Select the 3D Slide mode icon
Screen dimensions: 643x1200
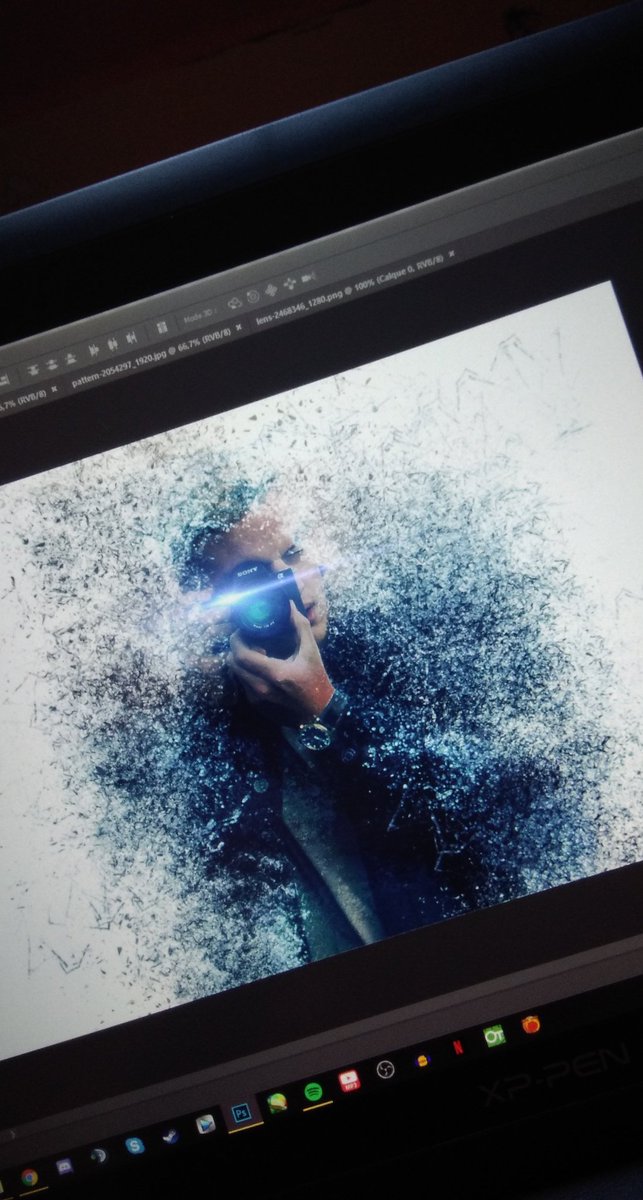click(289, 283)
